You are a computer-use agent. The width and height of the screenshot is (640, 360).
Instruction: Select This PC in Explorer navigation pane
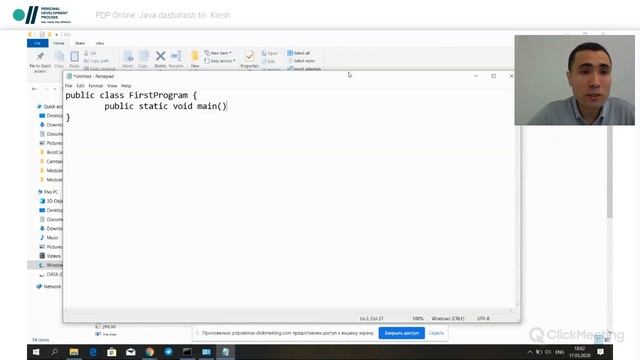coord(48,192)
